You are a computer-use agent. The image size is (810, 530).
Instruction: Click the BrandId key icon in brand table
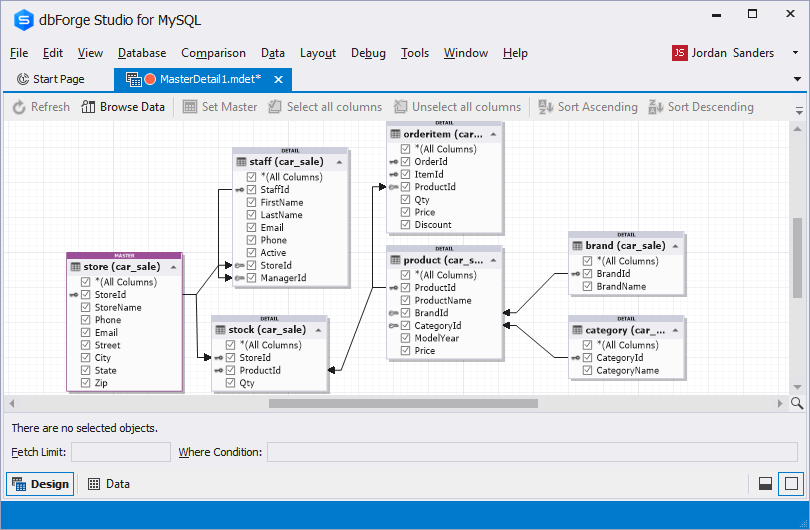575,274
